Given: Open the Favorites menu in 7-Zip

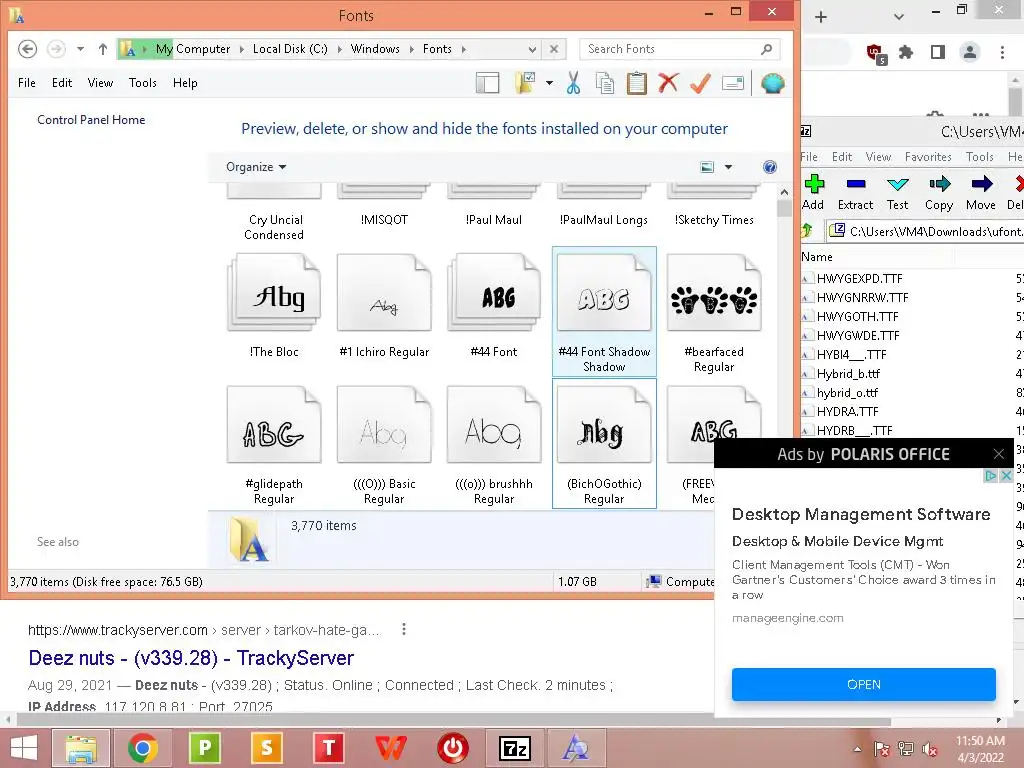Looking at the screenshot, I should point(928,157).
